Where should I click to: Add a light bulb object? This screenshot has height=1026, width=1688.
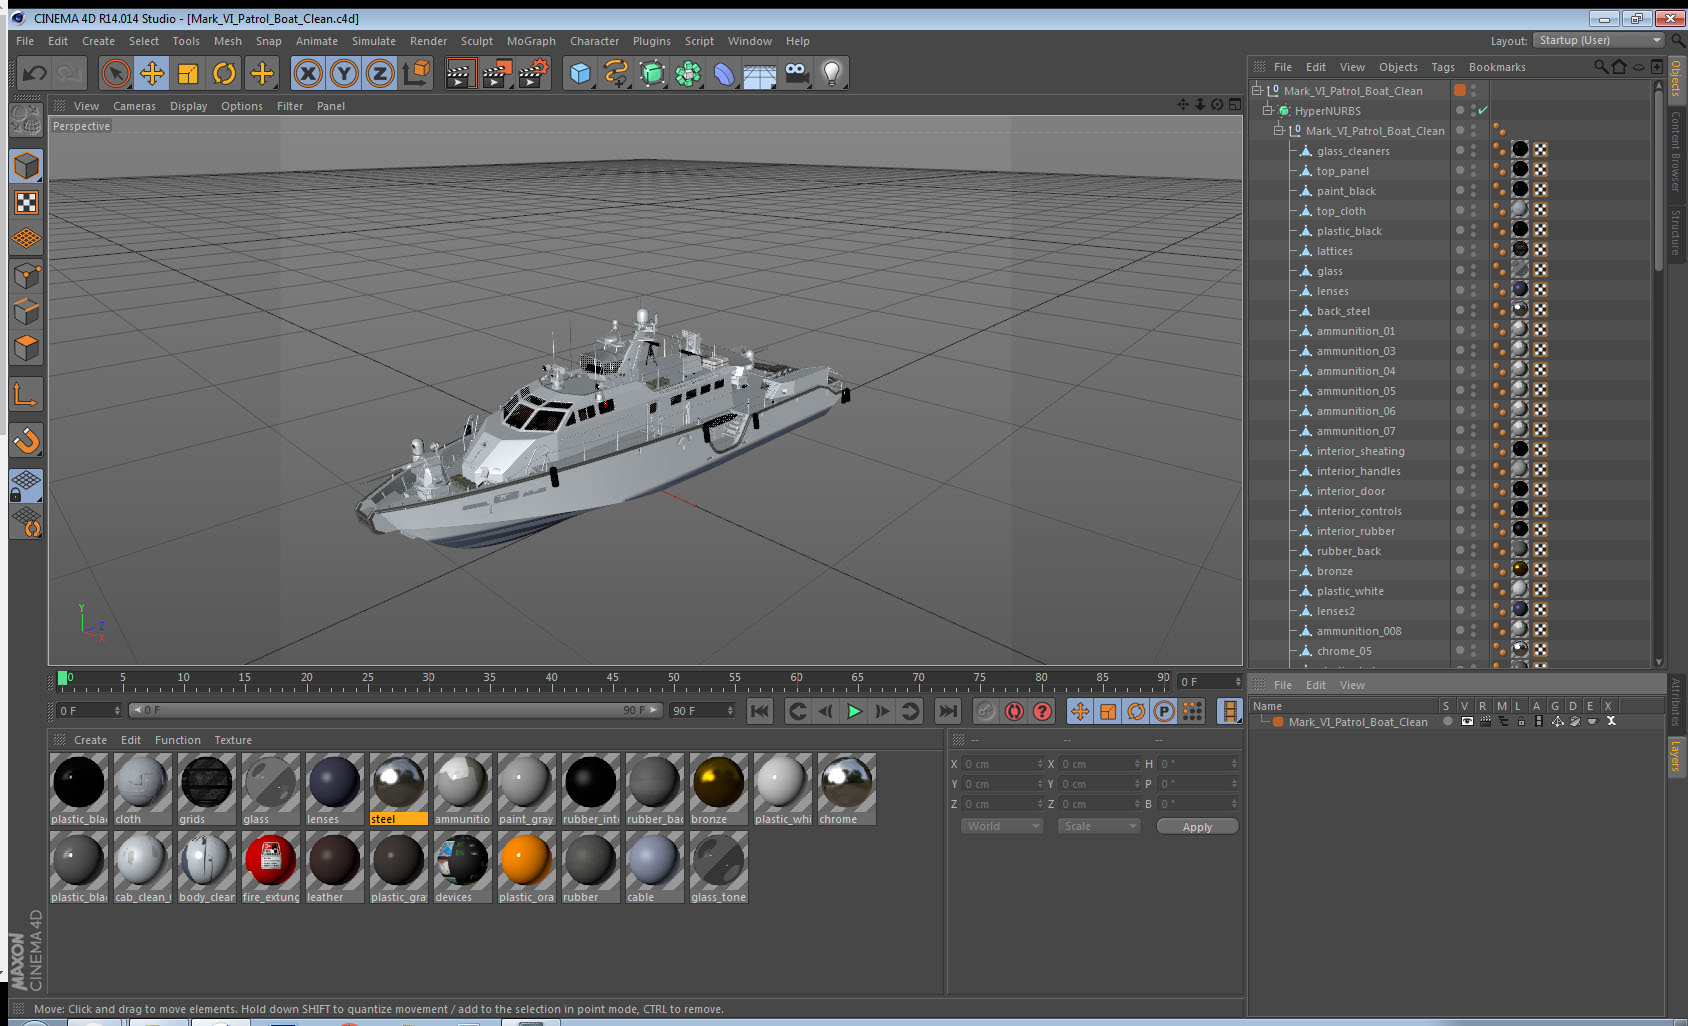(832, 73)
